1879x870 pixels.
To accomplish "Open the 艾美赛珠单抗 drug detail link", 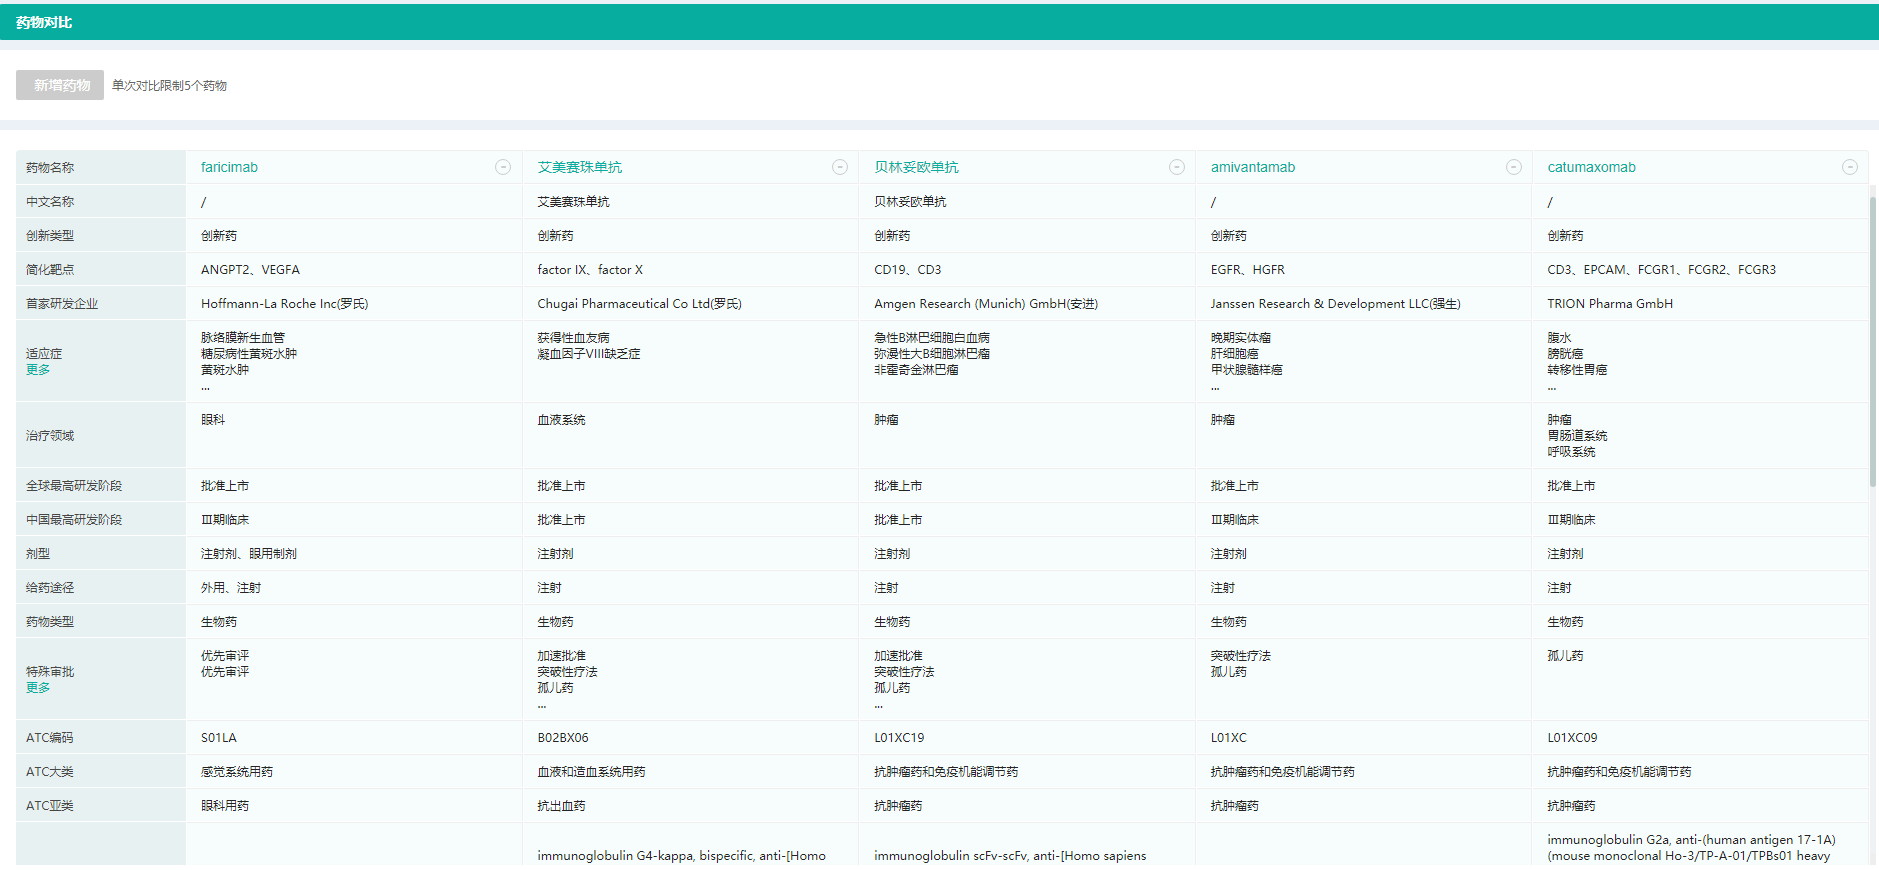I will (579, 167).
